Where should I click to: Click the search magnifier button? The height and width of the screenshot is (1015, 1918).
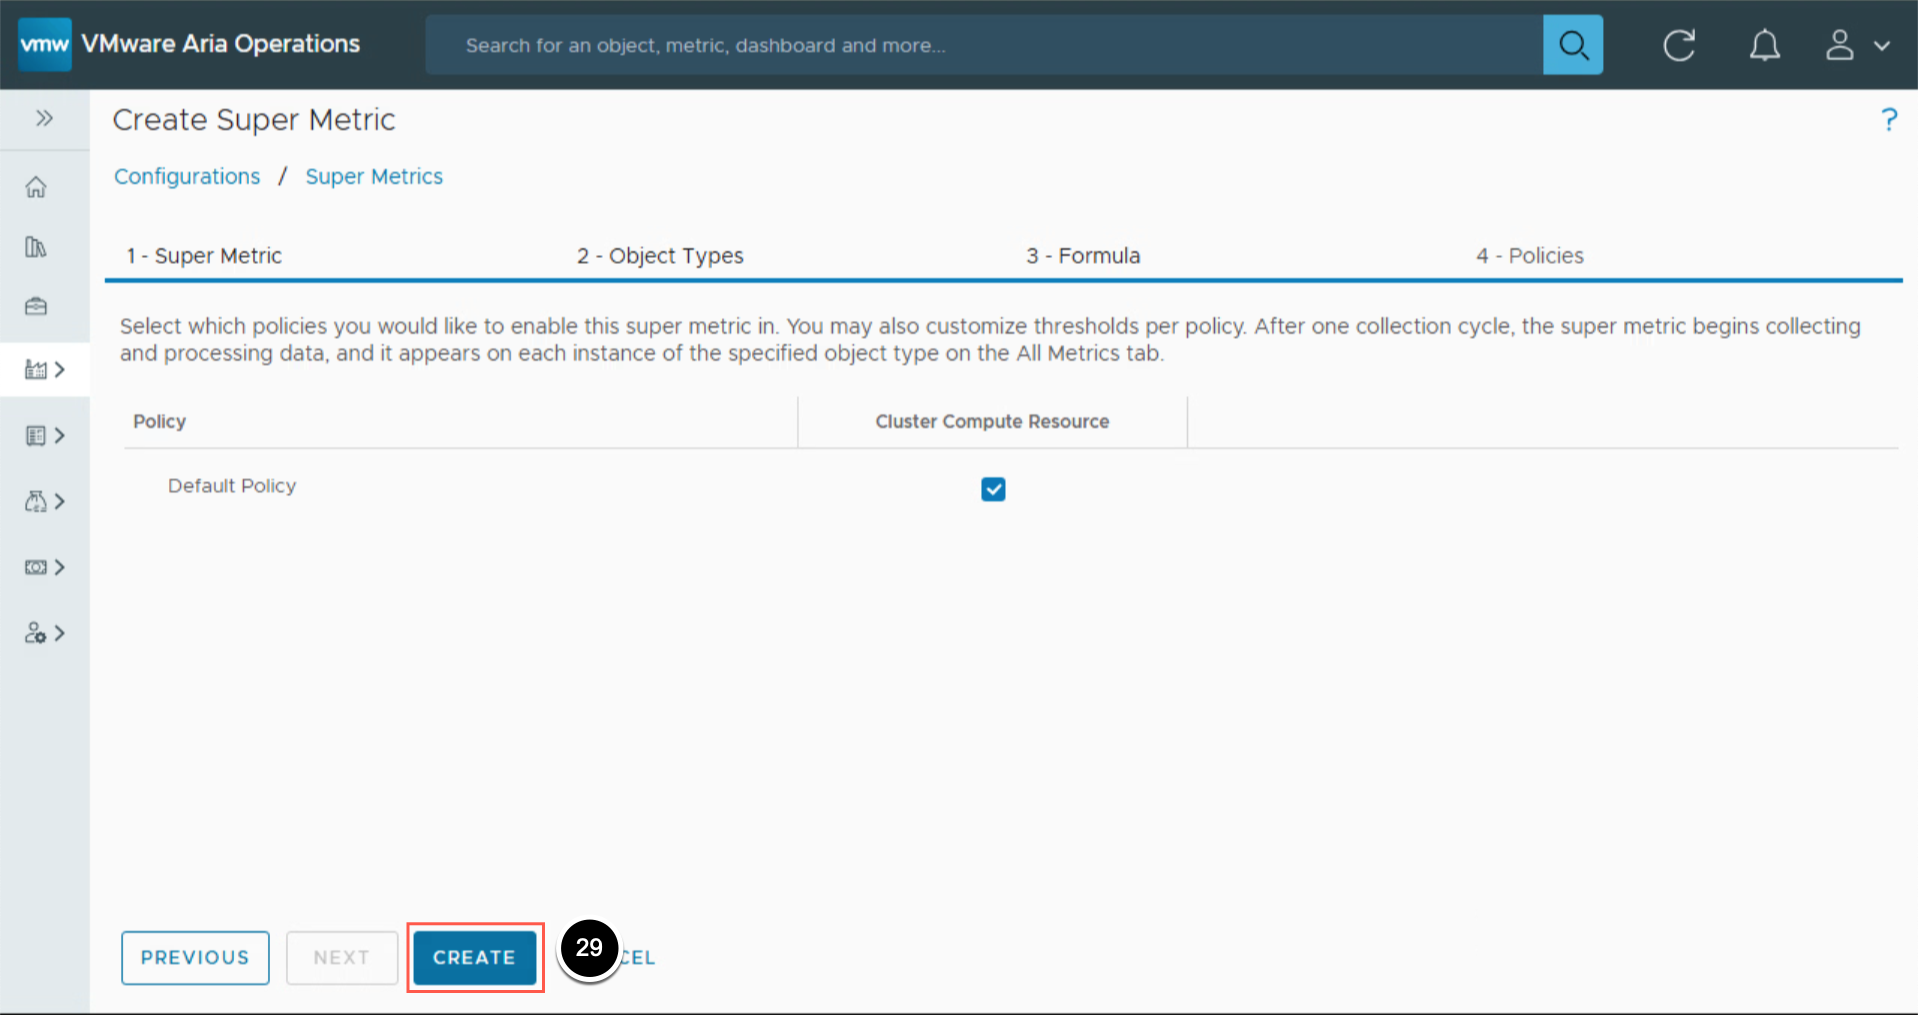point(1572,45)
